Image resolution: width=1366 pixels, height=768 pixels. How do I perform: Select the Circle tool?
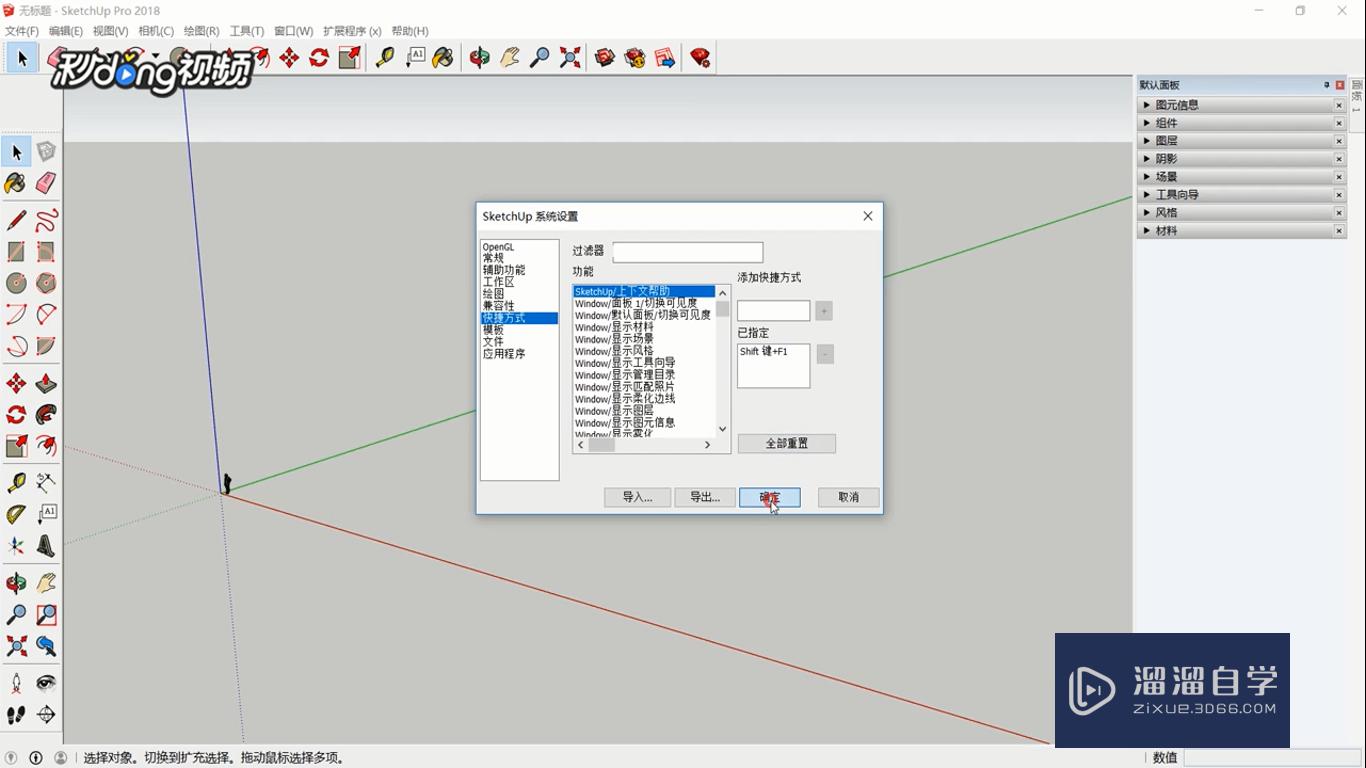pyautogui.click(x=16, y=283)
